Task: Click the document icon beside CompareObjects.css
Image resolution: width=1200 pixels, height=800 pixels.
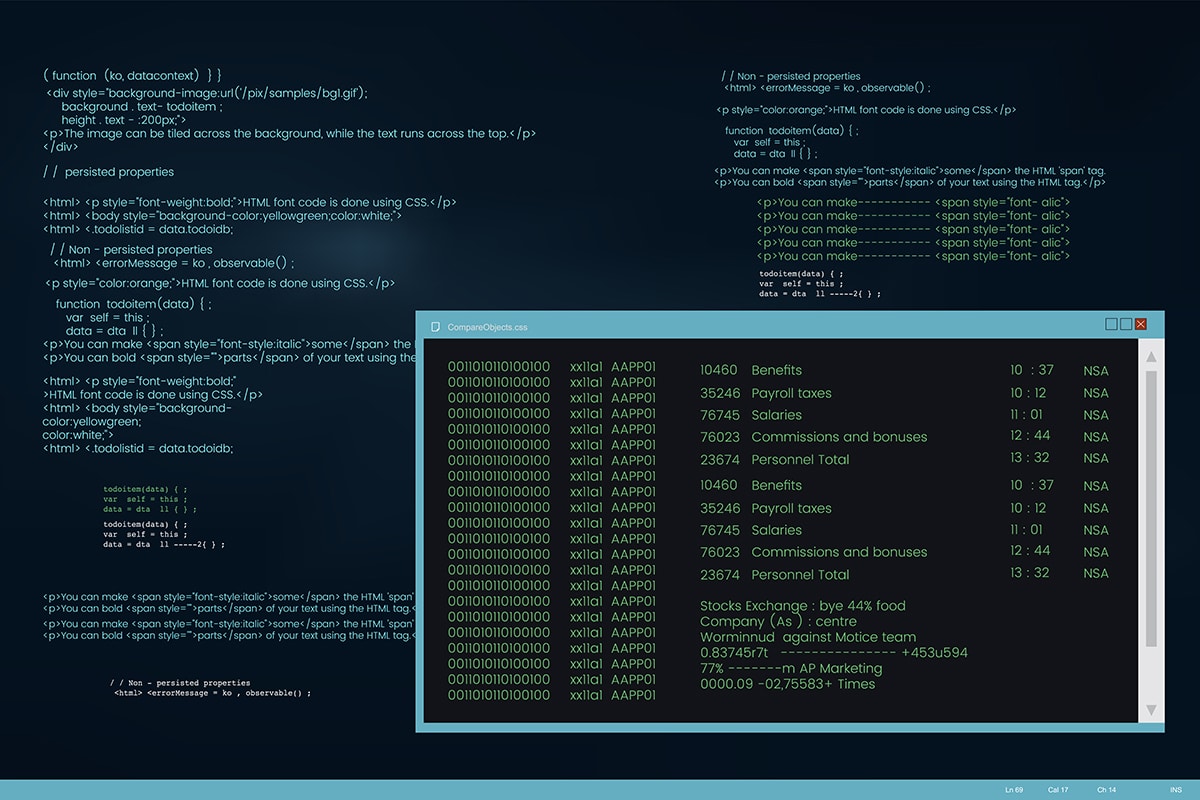Action: (x=435, y=325)
